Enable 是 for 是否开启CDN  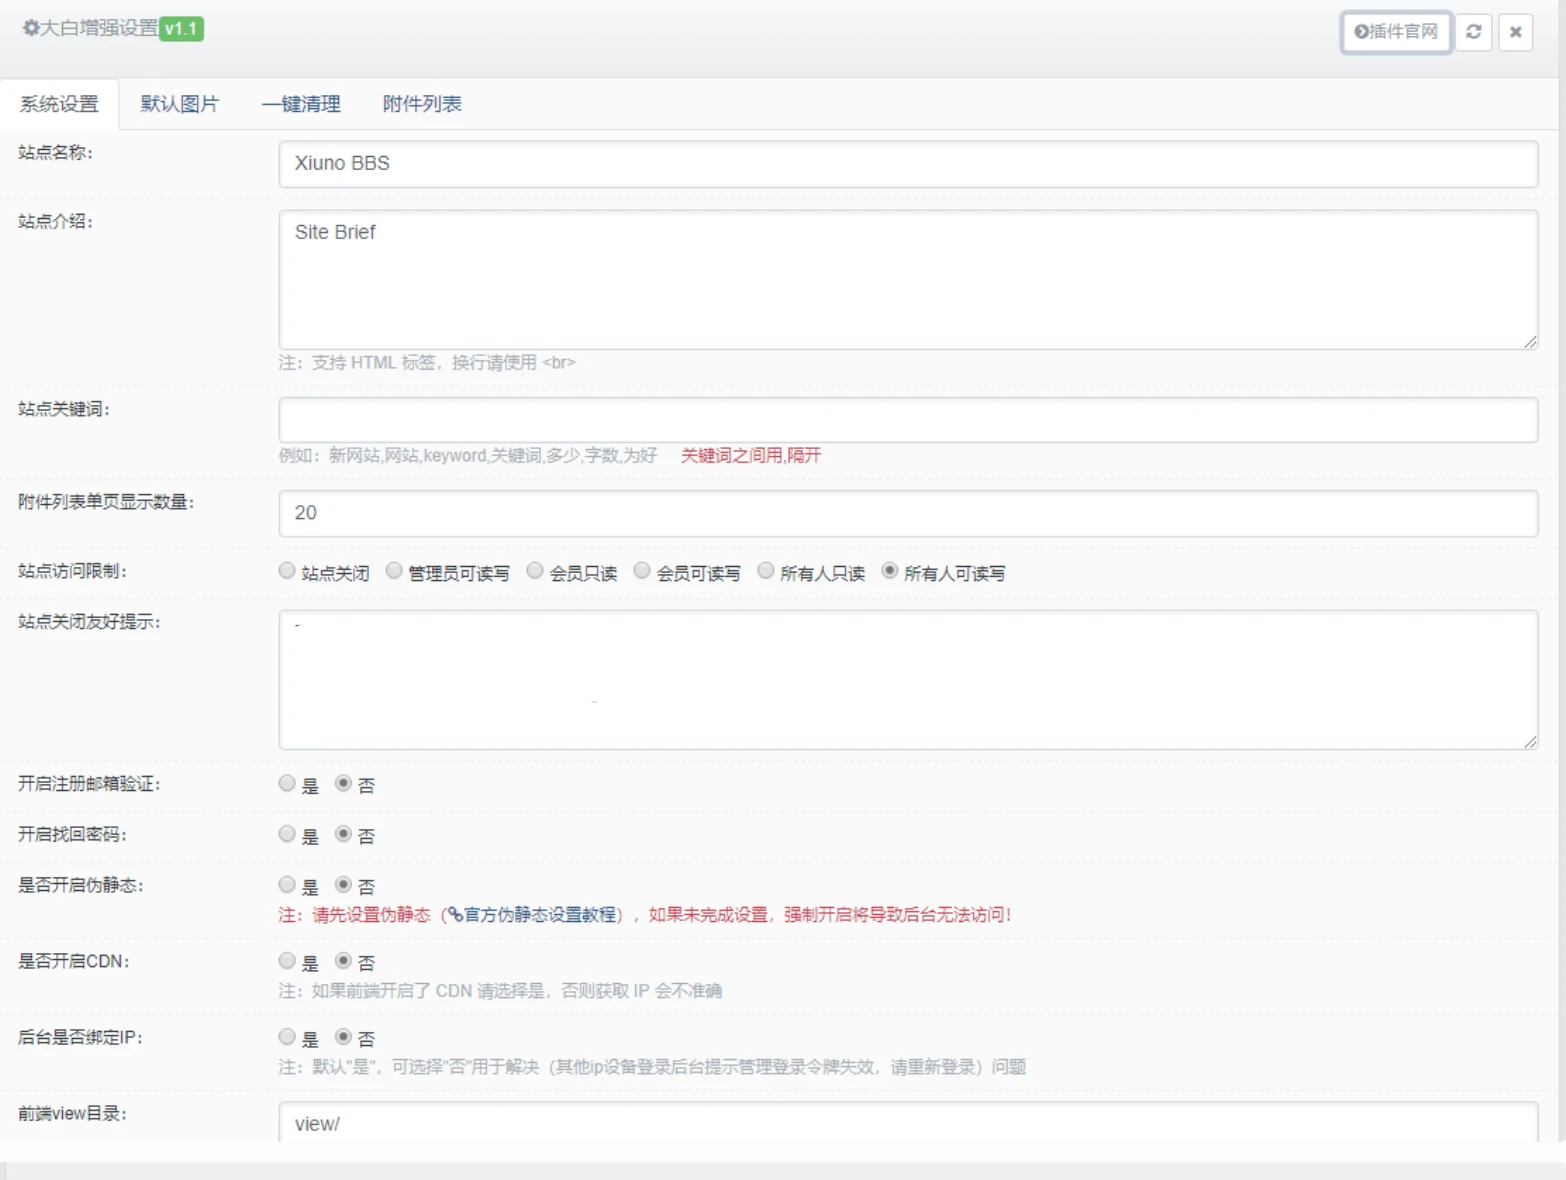287,961
